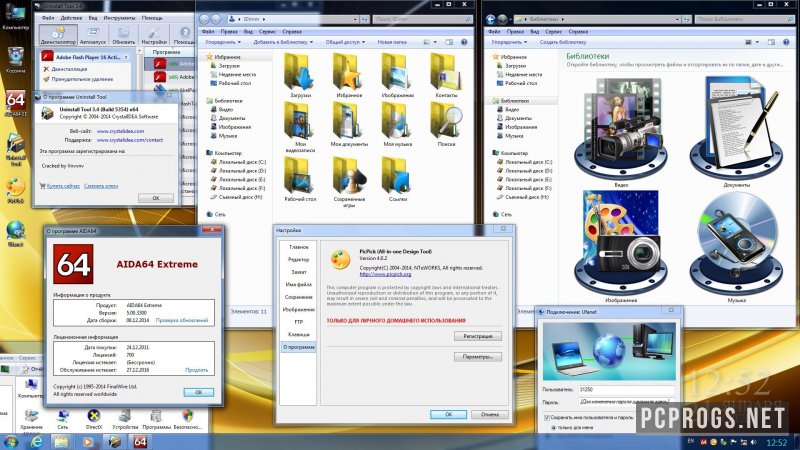The image size is (800, 450).
Task: Click the DirectX icon in AIDA64 window
Action: coord(93,419)
